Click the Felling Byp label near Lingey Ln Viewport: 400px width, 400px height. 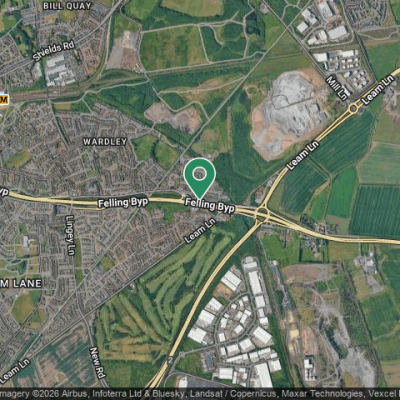(123, 203)
